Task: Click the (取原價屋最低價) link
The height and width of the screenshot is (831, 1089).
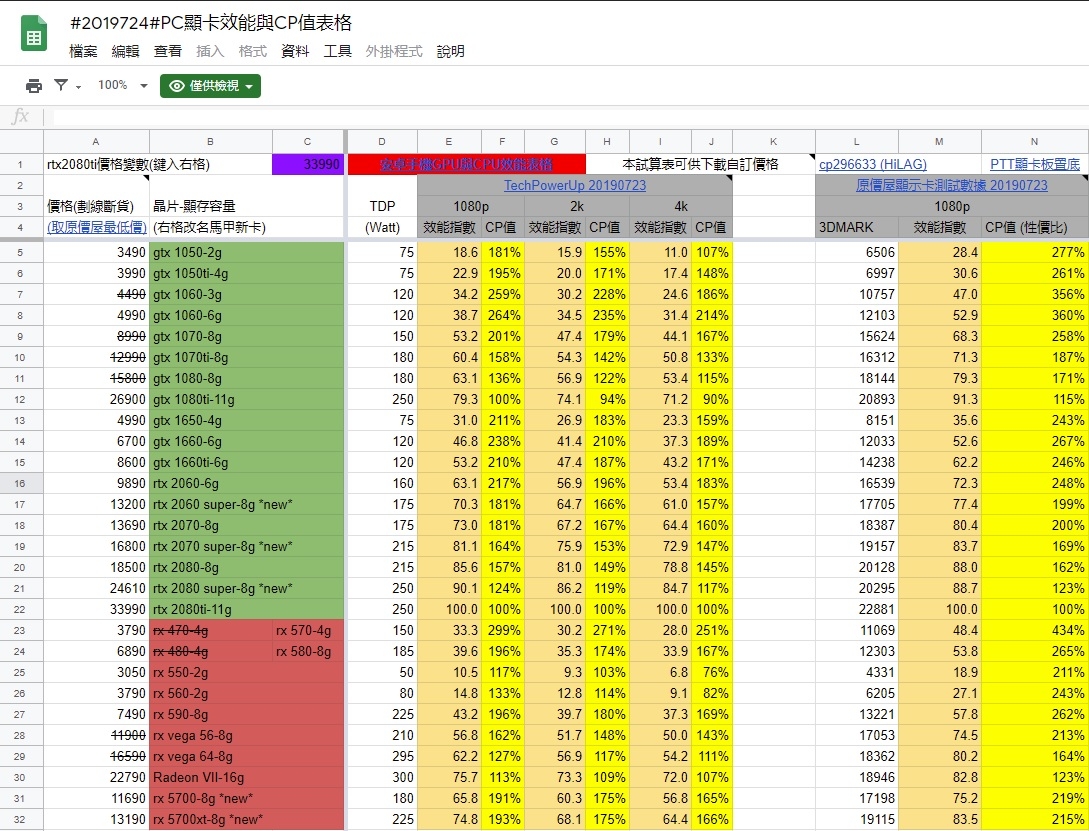Action: click(x=97, y=227)
